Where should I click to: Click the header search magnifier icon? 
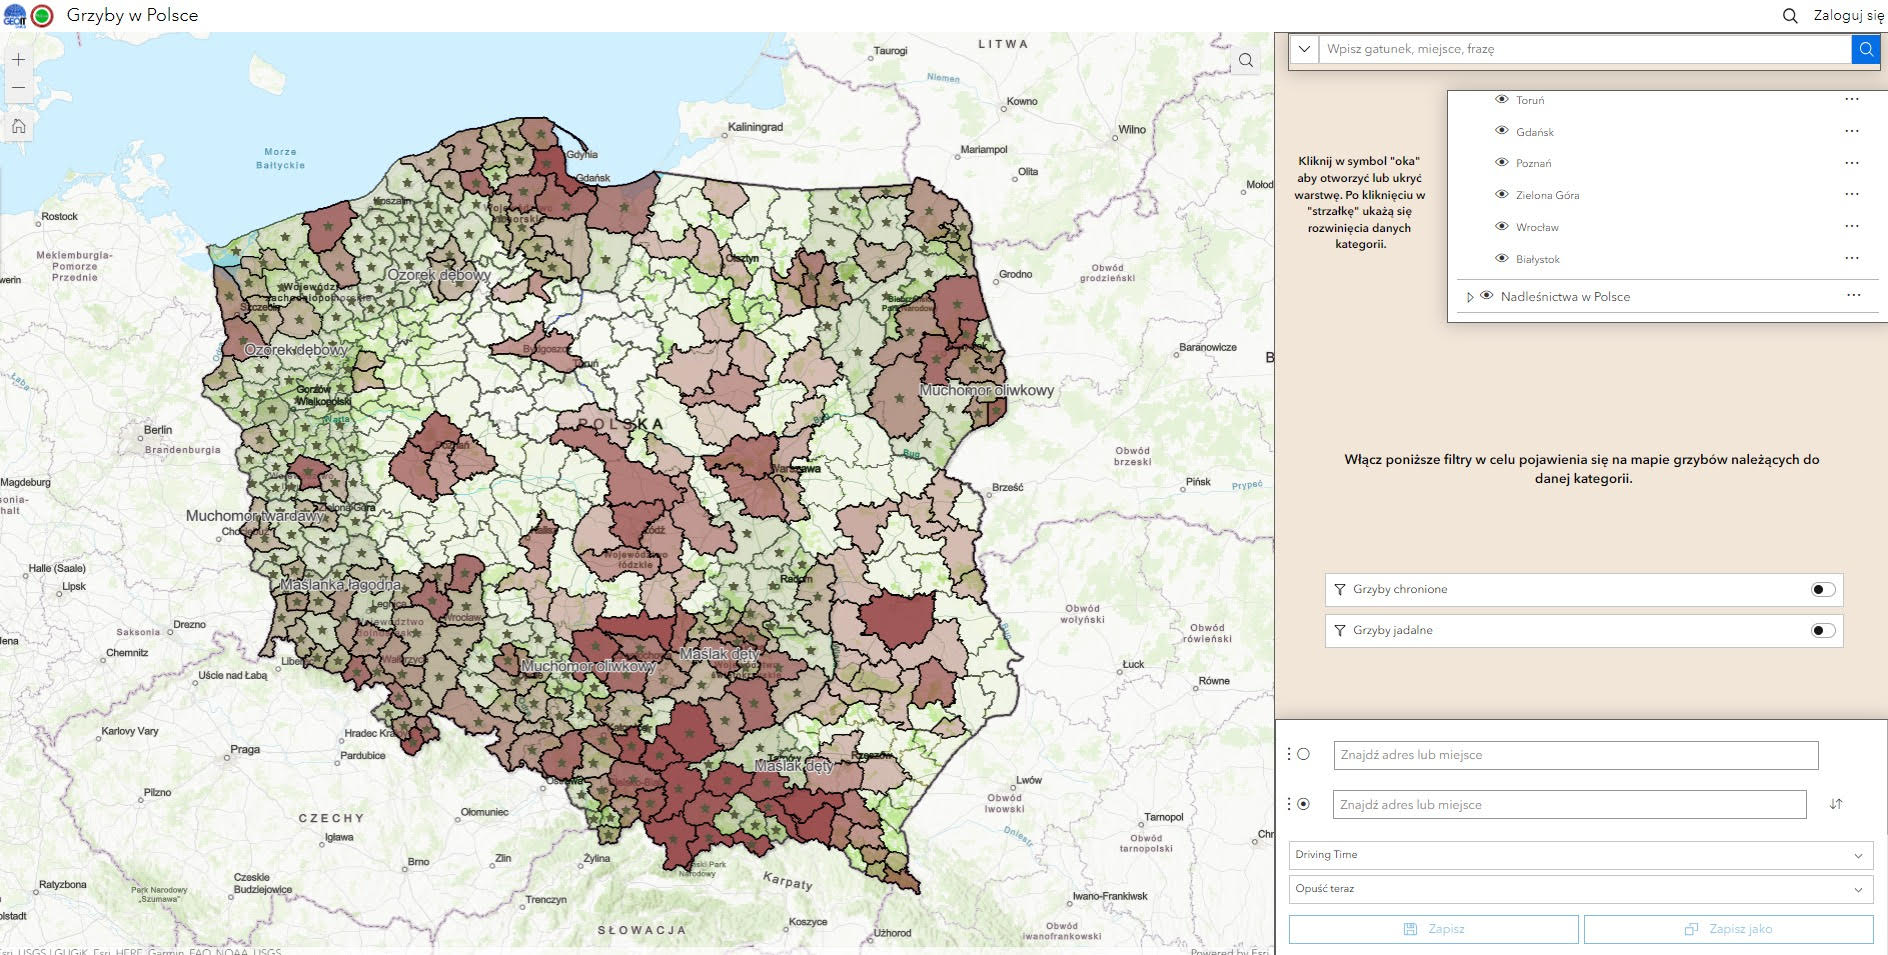tap(1790, 16)
